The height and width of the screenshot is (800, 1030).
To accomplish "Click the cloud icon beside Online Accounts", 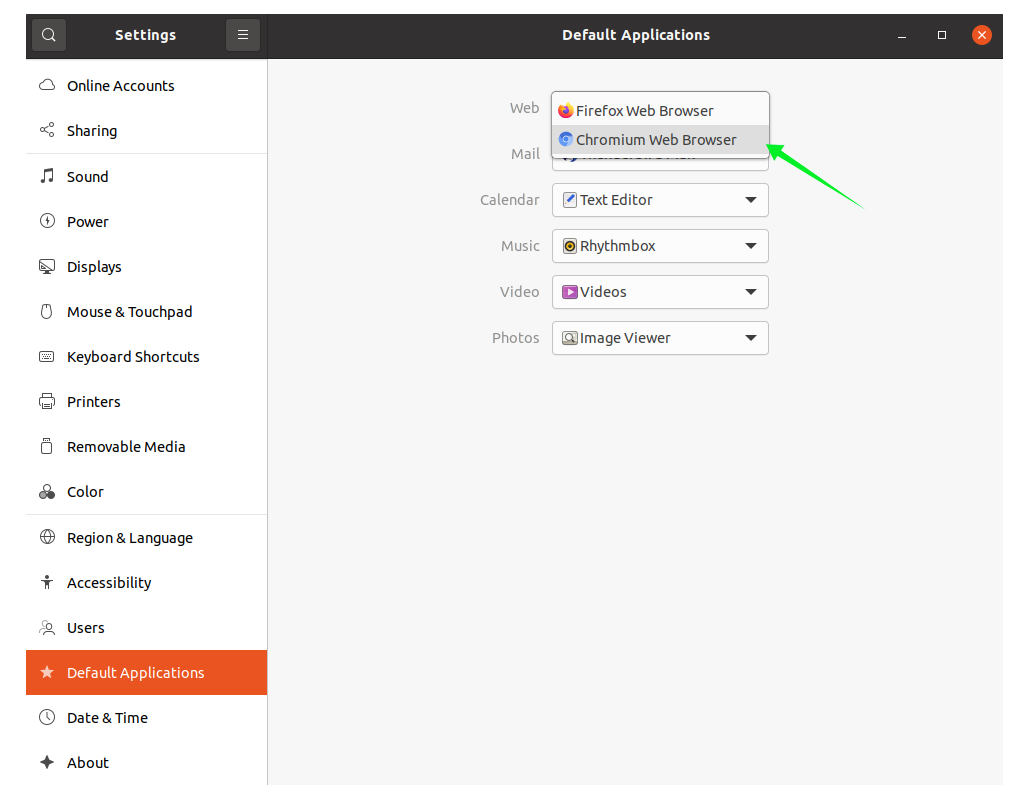I will [47, 85].
